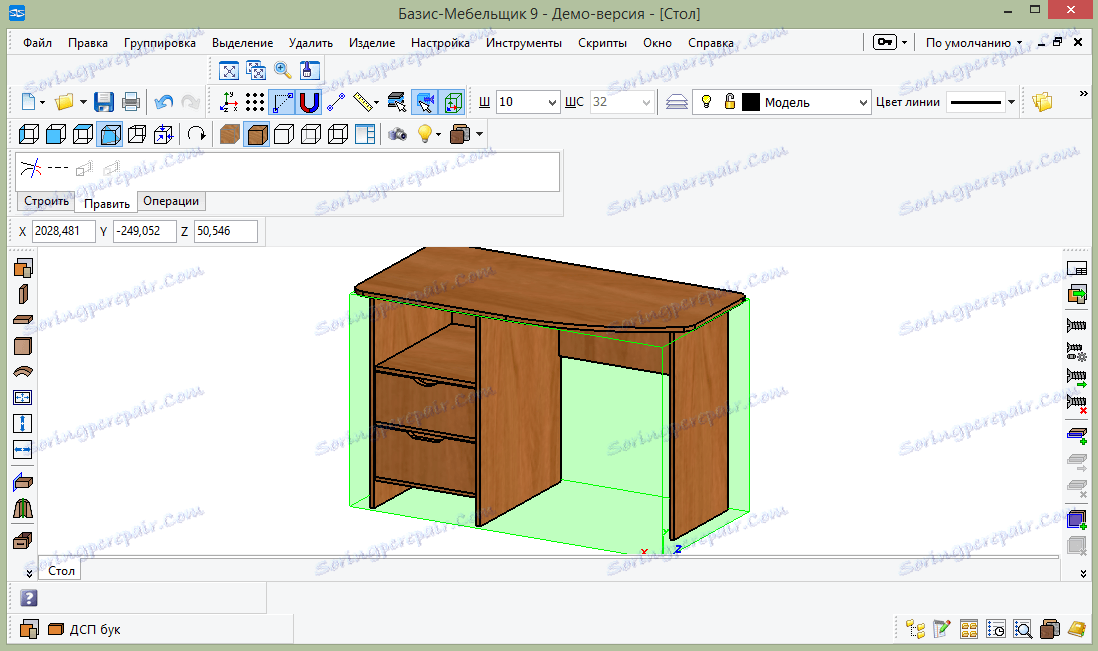This screenshot has height=651, width=1098.
Task: Click the Print icon in toolbar
Action: tap(130, 102)
